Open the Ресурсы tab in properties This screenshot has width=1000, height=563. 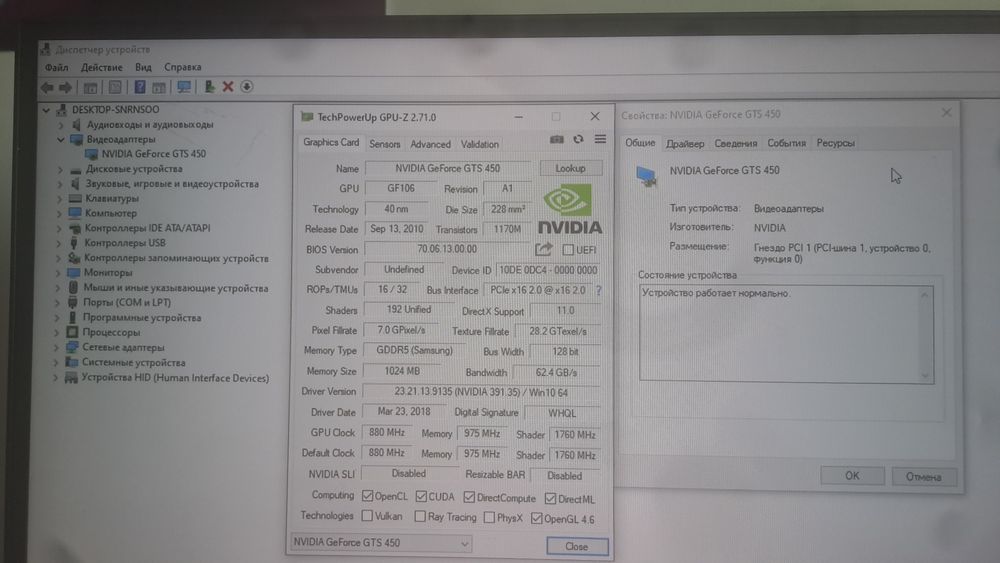[x=835, y=143]
